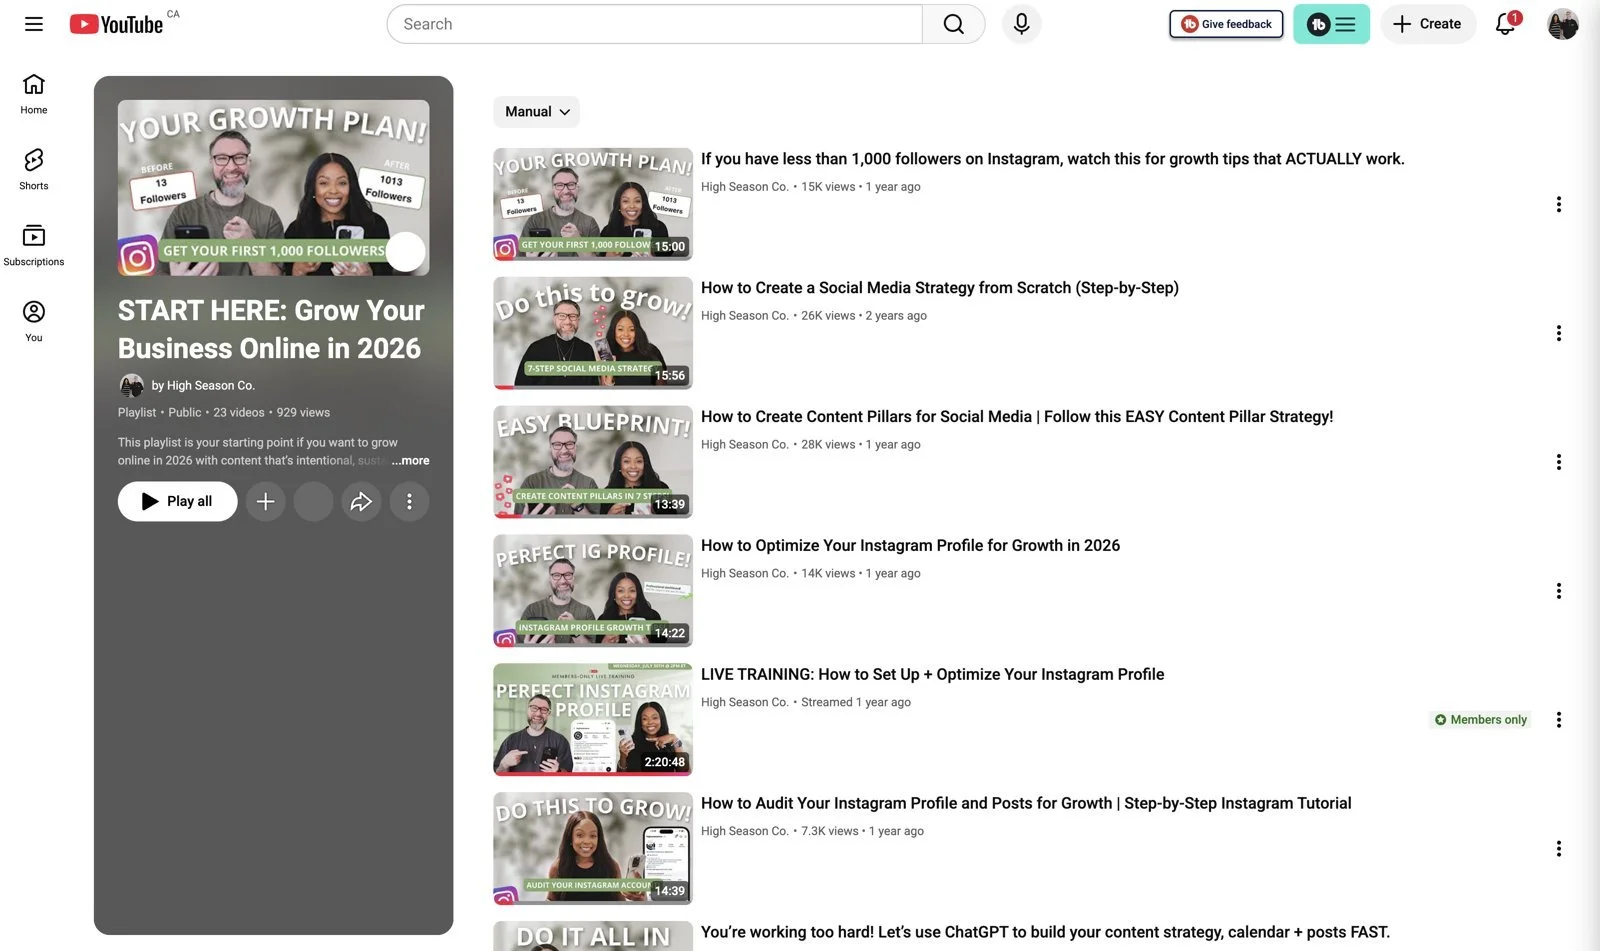
Task: Click Give feedback button
Action: pos(1226,24)
